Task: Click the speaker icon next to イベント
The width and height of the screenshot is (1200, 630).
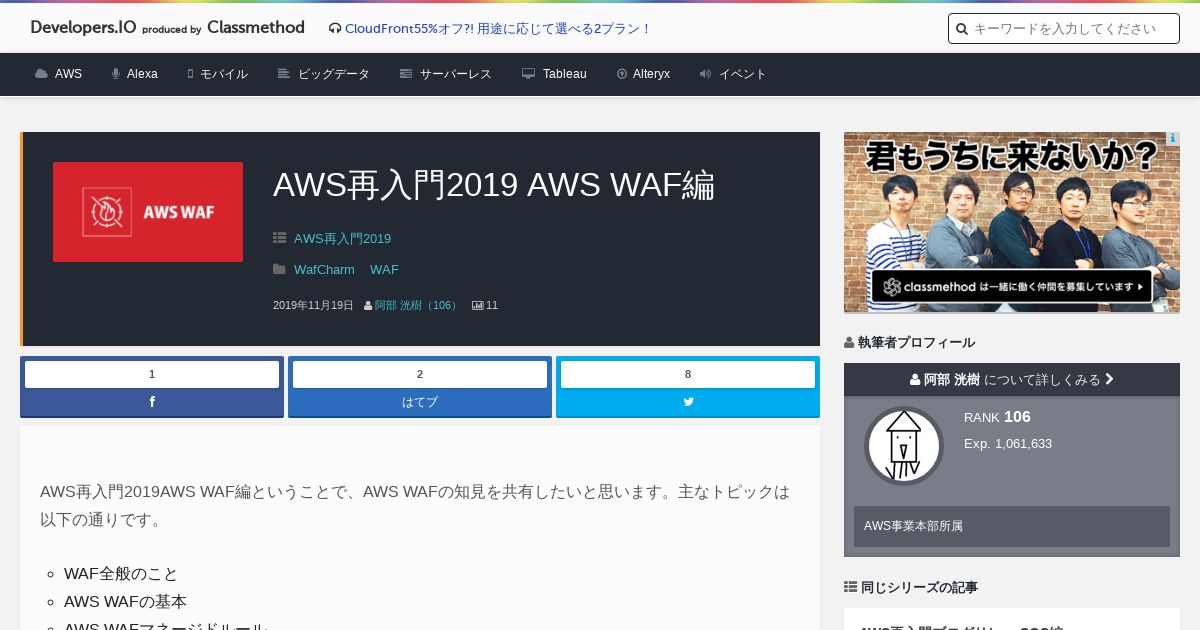Action: [x=705, y=74]
